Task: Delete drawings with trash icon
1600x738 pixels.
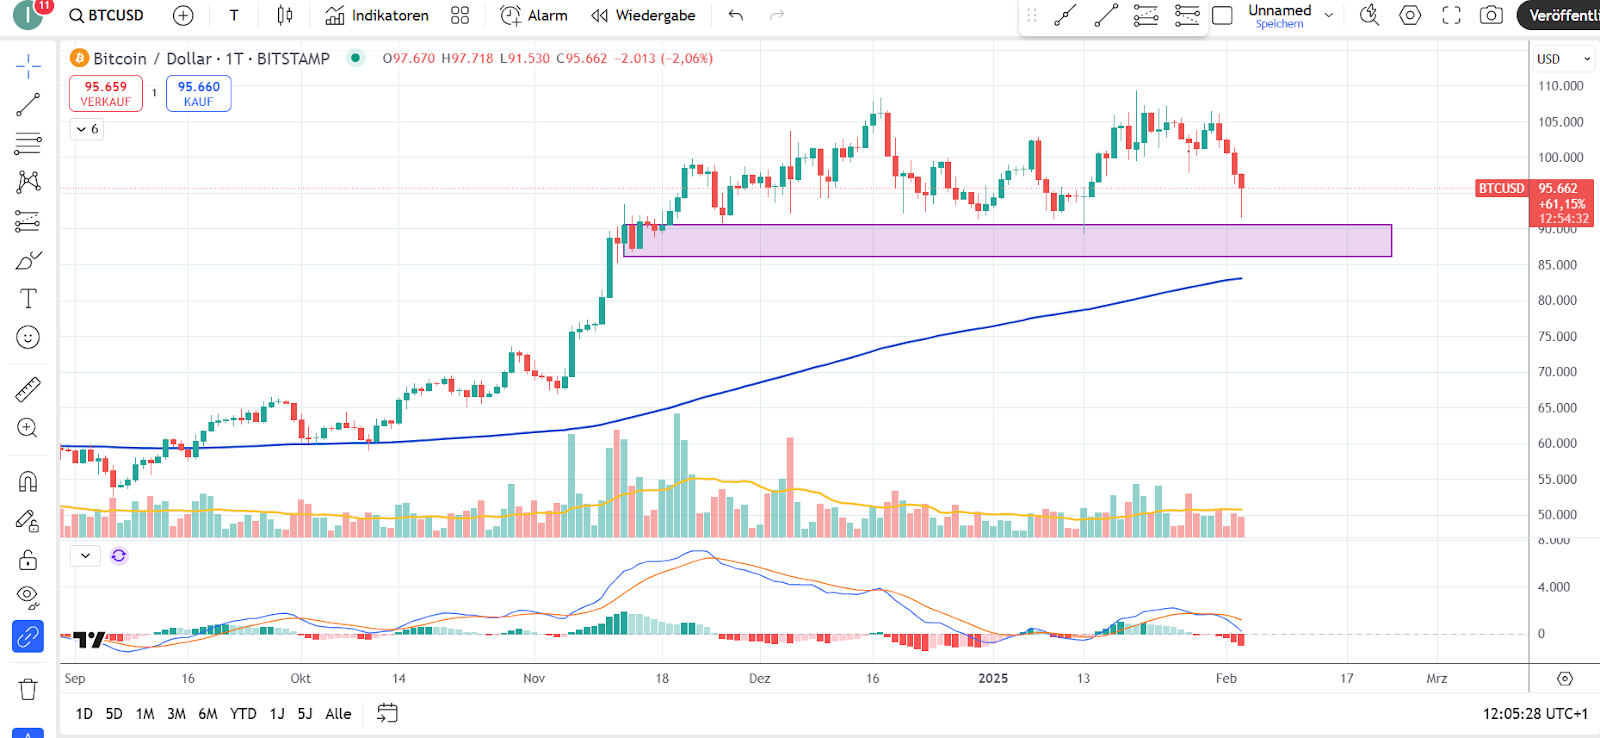Action: [x=28, y=689]
